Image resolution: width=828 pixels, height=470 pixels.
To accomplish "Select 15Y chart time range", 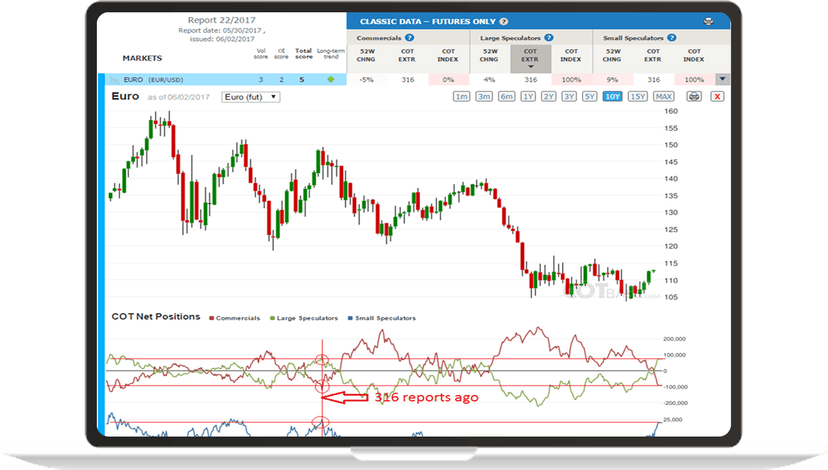I will [x=638, y=97].
